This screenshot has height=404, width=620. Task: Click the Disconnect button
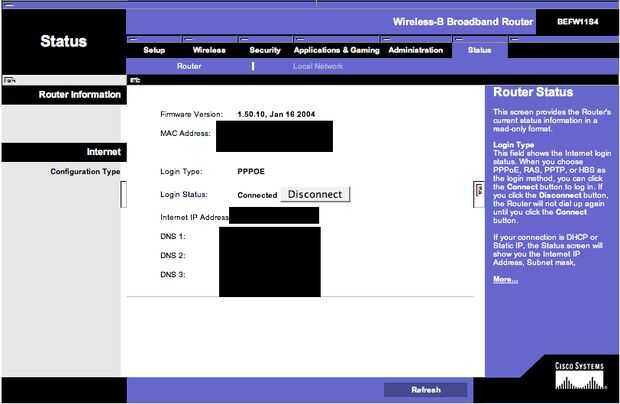pyautogui.click(x=315, y=194)
